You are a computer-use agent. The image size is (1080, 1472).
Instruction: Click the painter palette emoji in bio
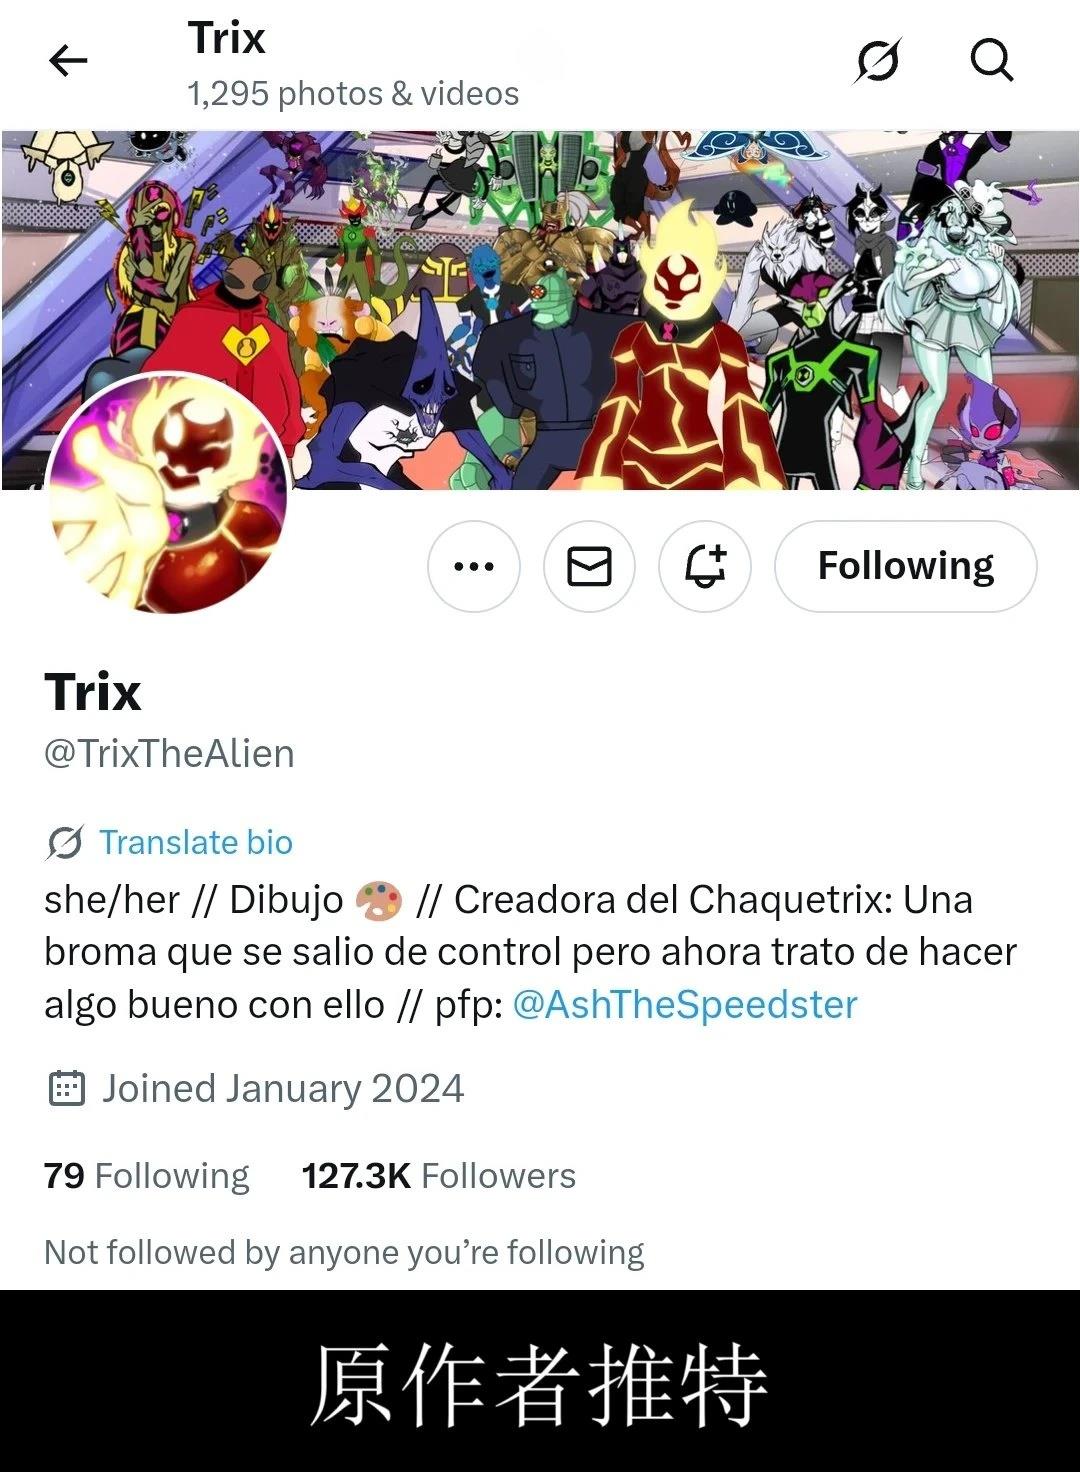(x=378, y=900)
